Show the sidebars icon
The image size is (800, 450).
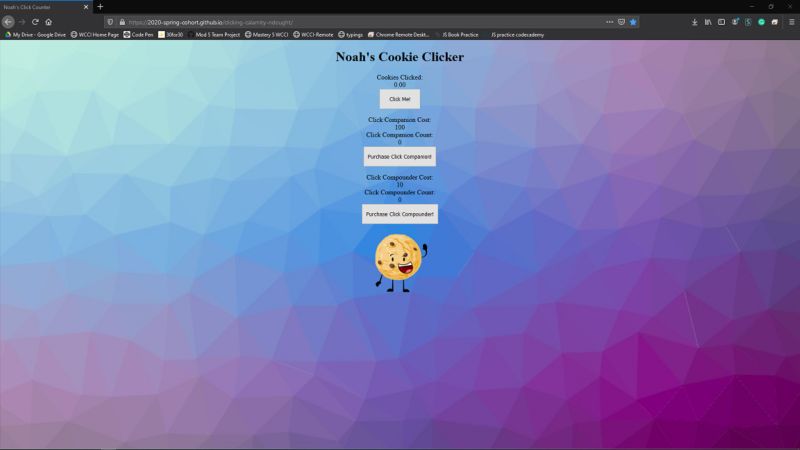[721, 22]
